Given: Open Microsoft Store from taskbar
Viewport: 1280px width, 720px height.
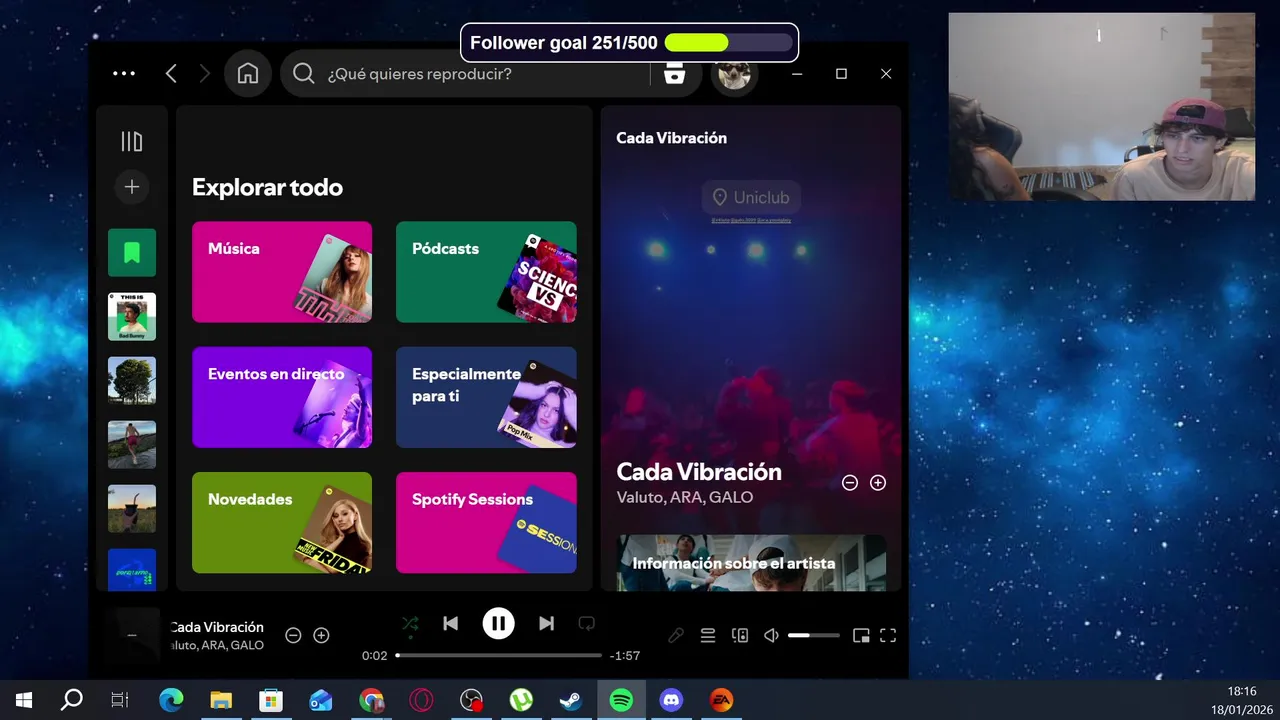Looking at the screenshot, I should point(271,700).
